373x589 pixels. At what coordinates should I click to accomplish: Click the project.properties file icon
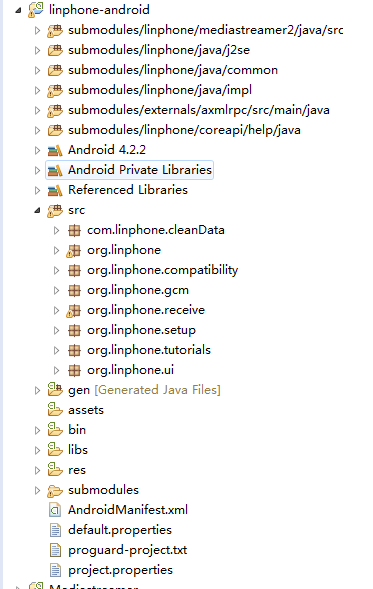click(x=55, y=570)
